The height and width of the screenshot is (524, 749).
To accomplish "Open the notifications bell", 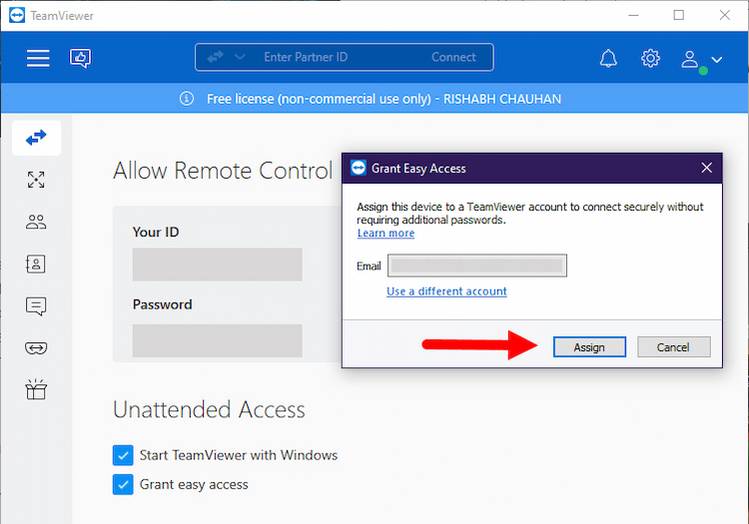I will coord(608,58).
